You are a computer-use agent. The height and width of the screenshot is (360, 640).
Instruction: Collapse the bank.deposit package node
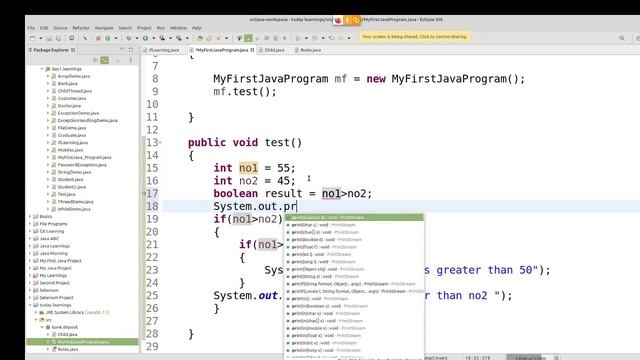(42, 327)
